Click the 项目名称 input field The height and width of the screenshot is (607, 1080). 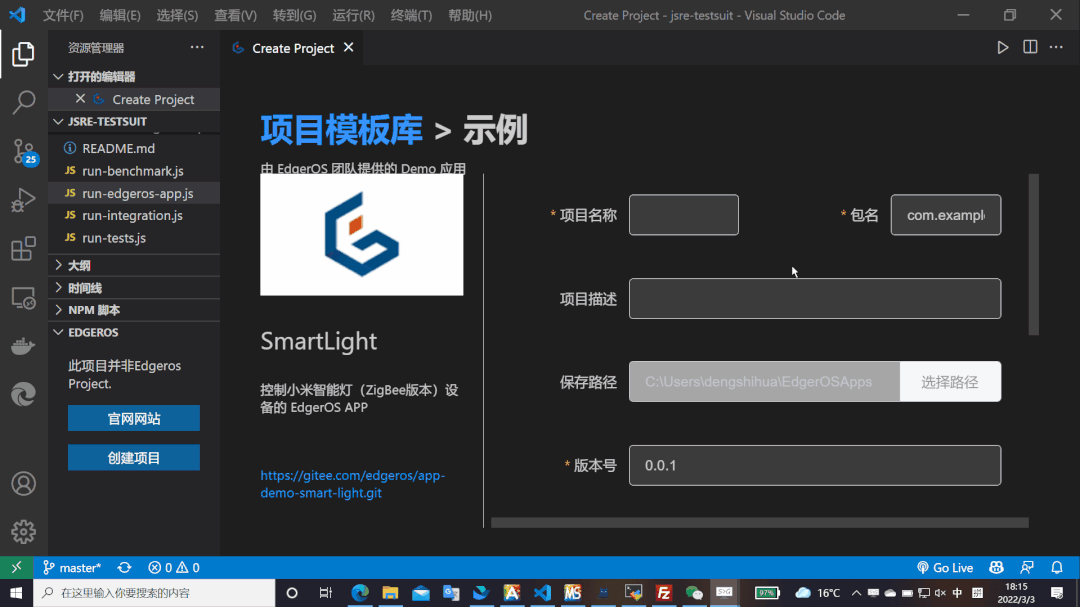tap(684, 214)
